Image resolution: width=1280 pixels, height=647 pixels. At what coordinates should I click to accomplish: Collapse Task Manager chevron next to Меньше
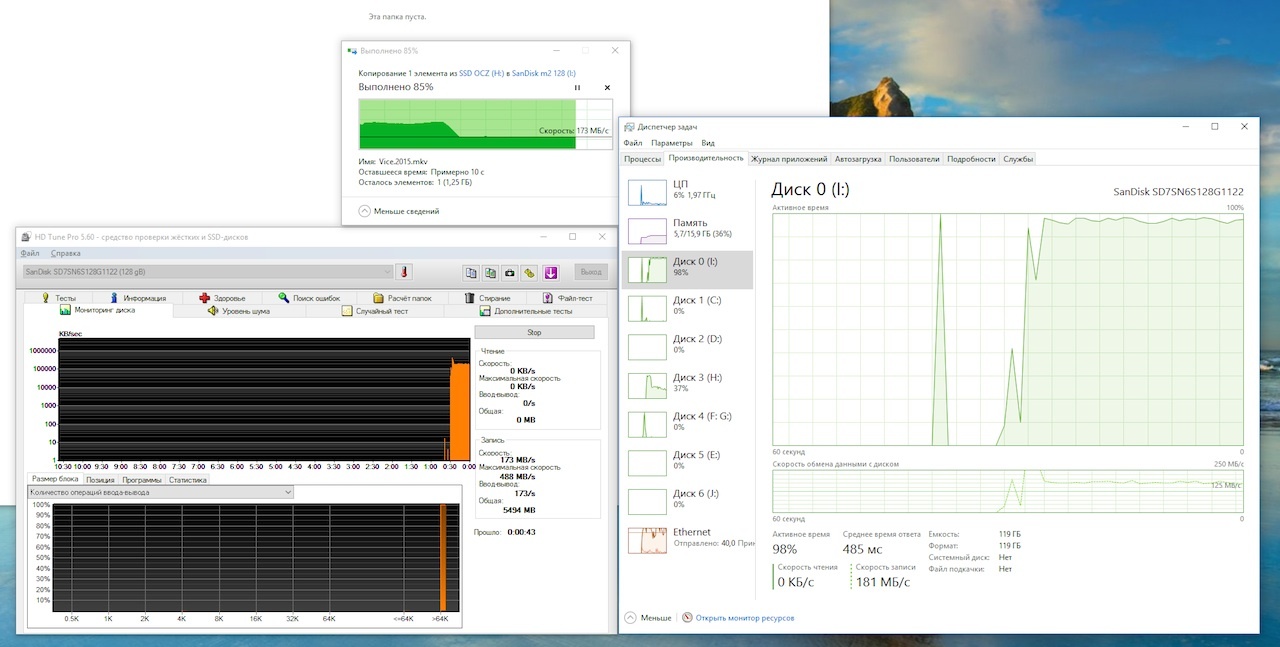[x=630, y=618]
